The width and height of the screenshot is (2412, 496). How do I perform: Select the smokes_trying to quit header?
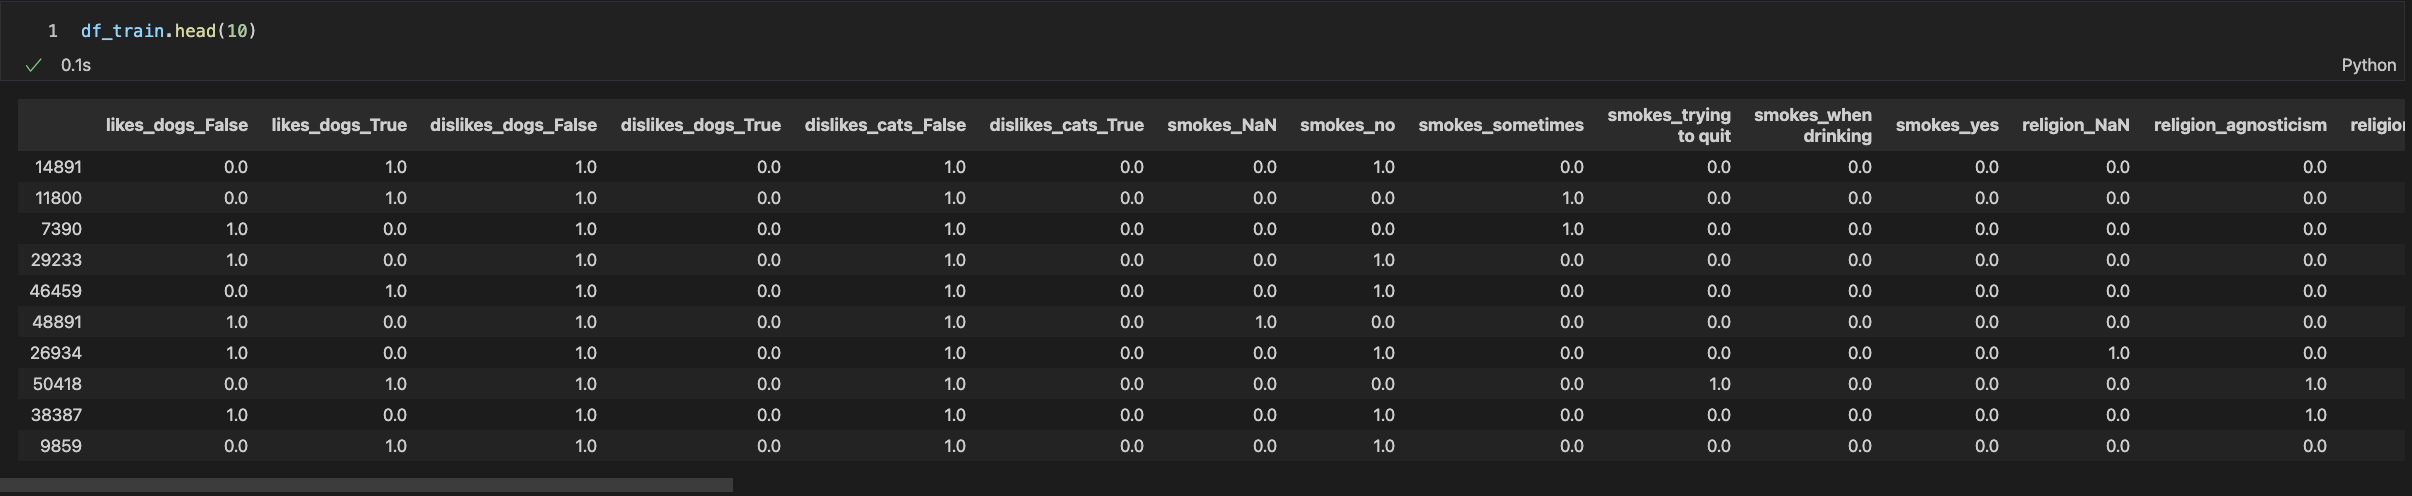[1668, 125]
